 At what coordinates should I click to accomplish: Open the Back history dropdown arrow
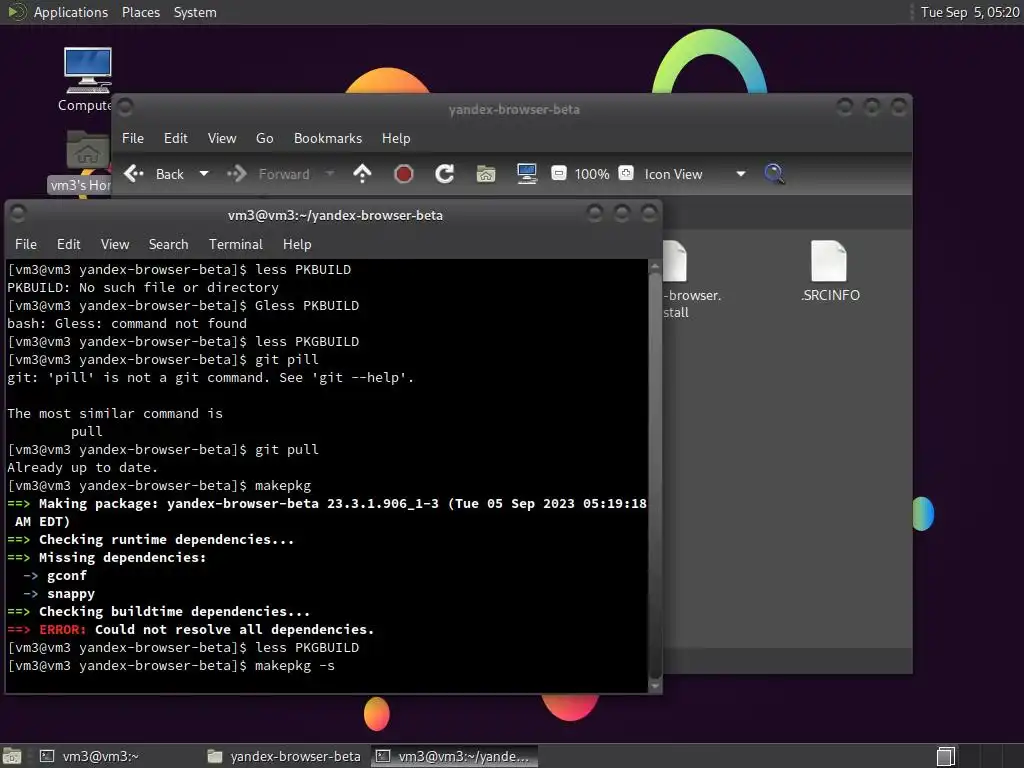pyautogui.click(x=204, y=174)
